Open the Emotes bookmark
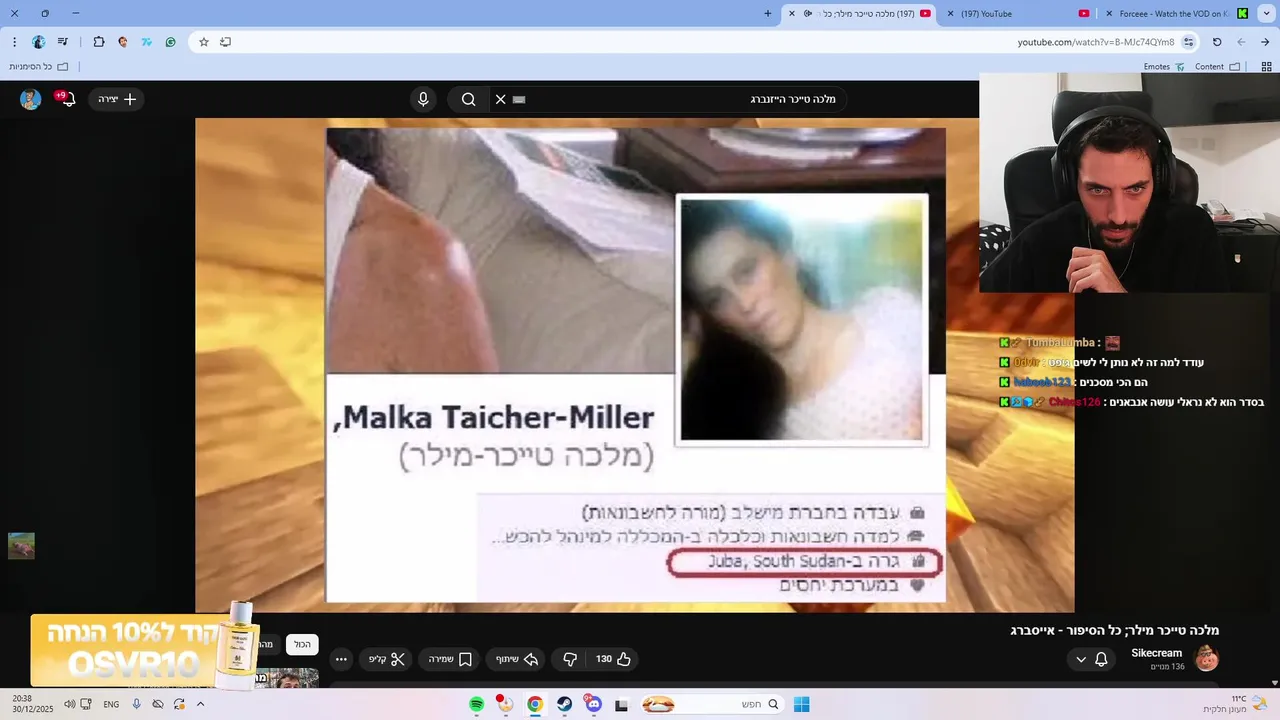The height and width of the screenshot is (720, 1280). pos(1164,67)
